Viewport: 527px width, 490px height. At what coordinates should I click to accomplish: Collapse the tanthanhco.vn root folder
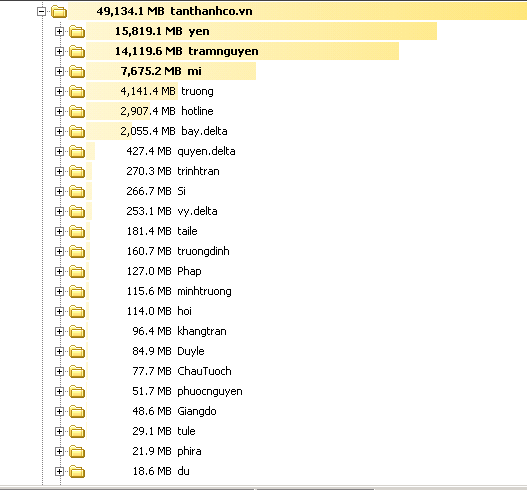click(41, 12)
